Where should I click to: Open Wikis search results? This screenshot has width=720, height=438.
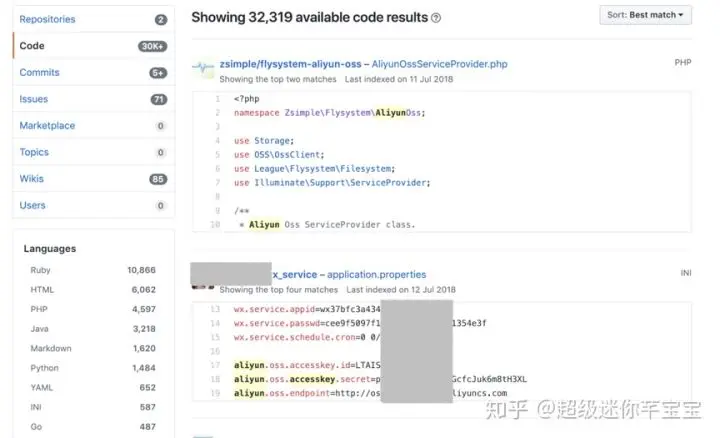32,179
